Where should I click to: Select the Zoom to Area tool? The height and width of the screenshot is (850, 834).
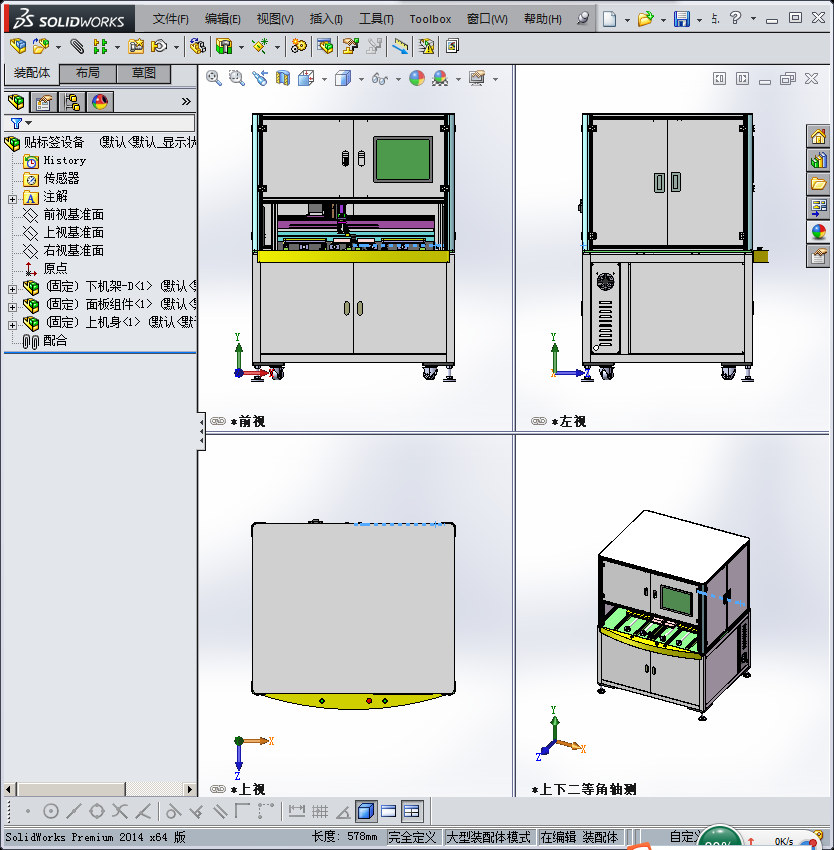[236, 79]
